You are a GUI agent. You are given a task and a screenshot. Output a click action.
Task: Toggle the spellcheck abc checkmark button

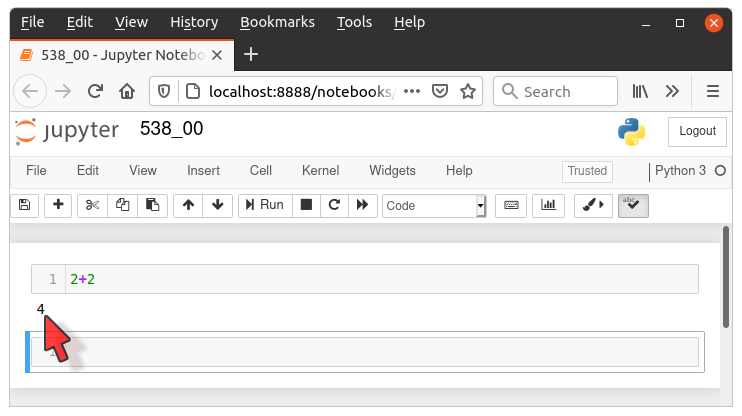[633, 205]
